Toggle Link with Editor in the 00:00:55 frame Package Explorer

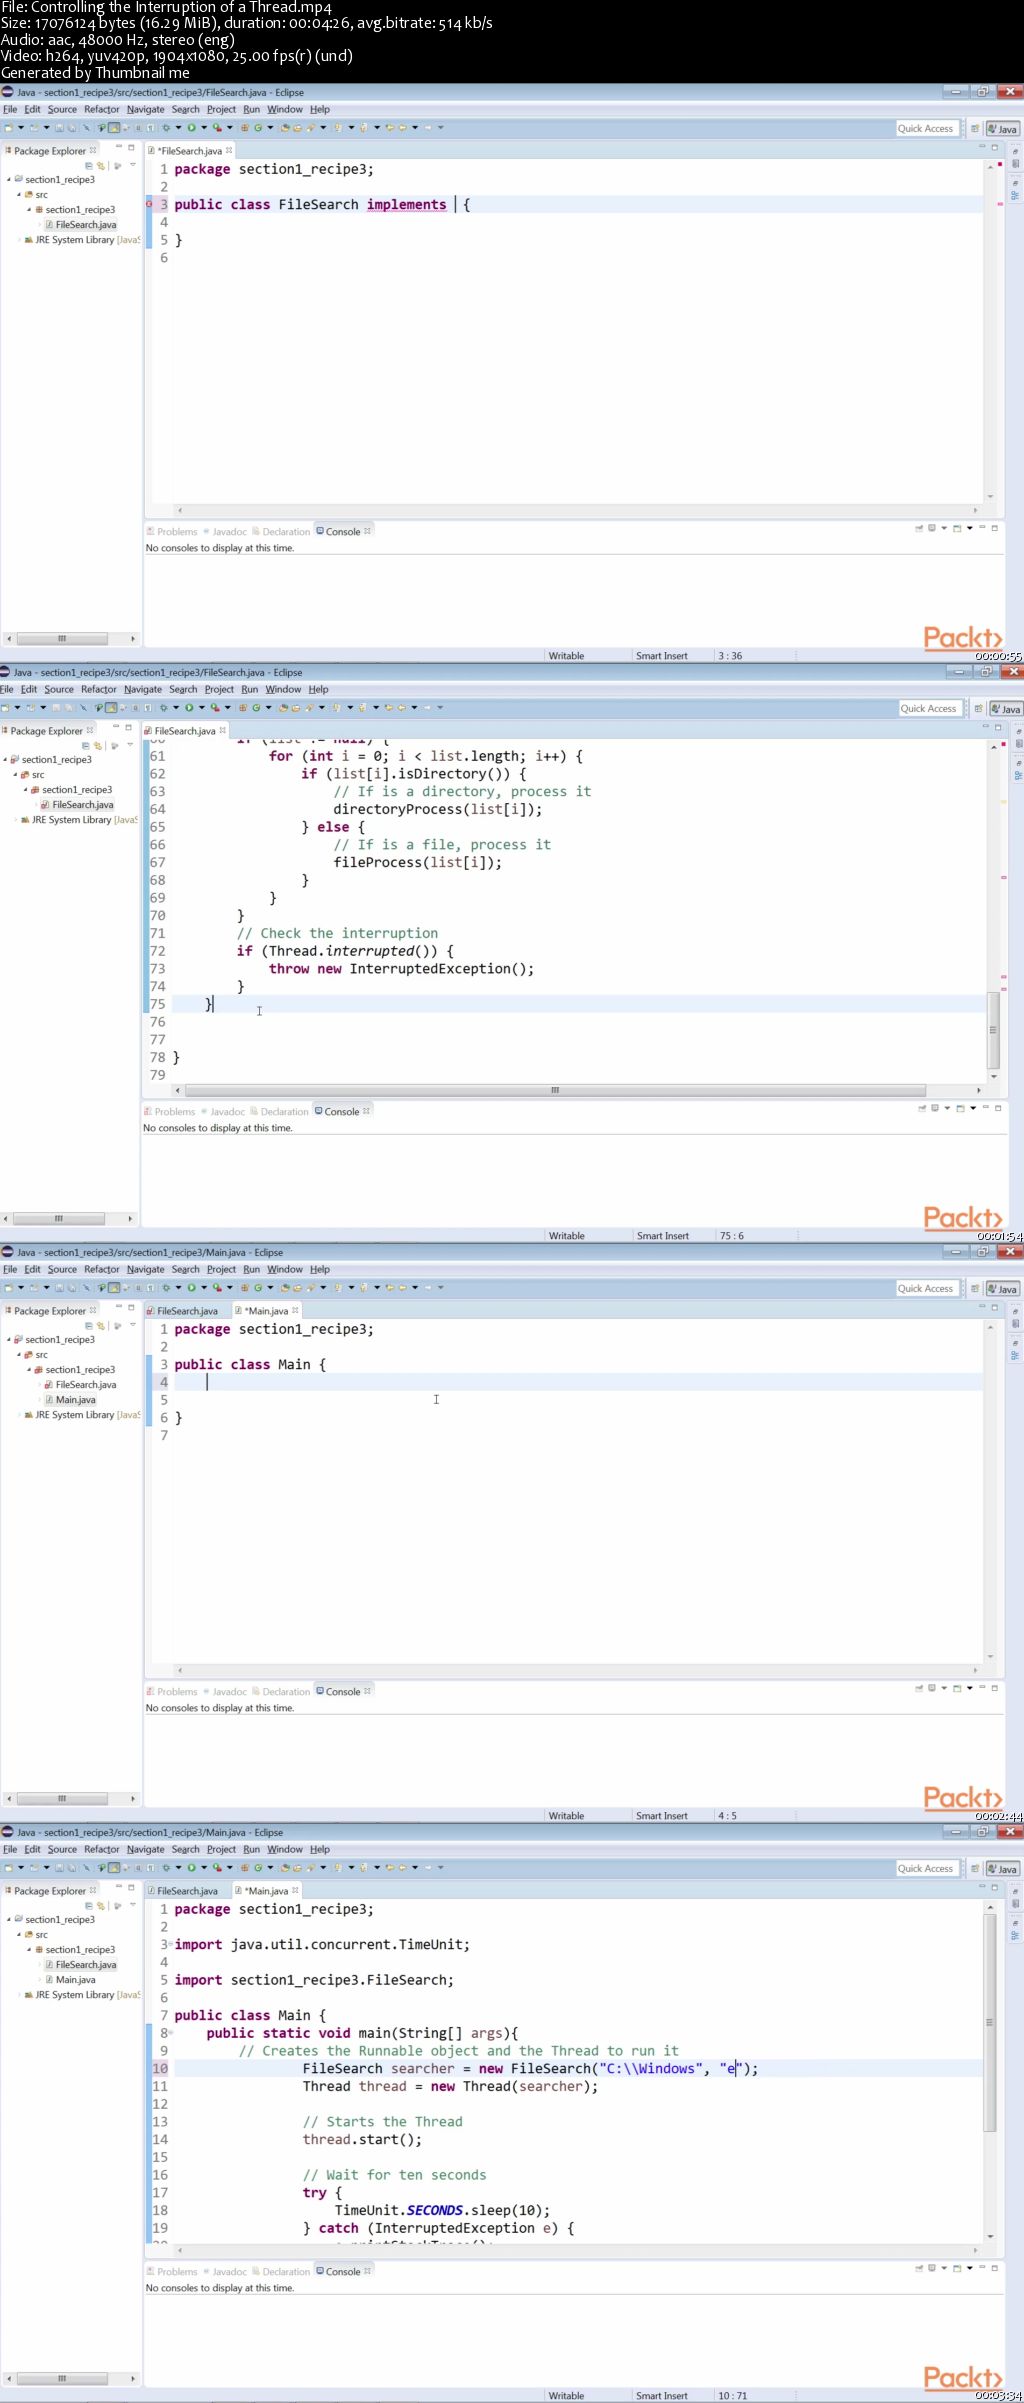tap(101, 166)
